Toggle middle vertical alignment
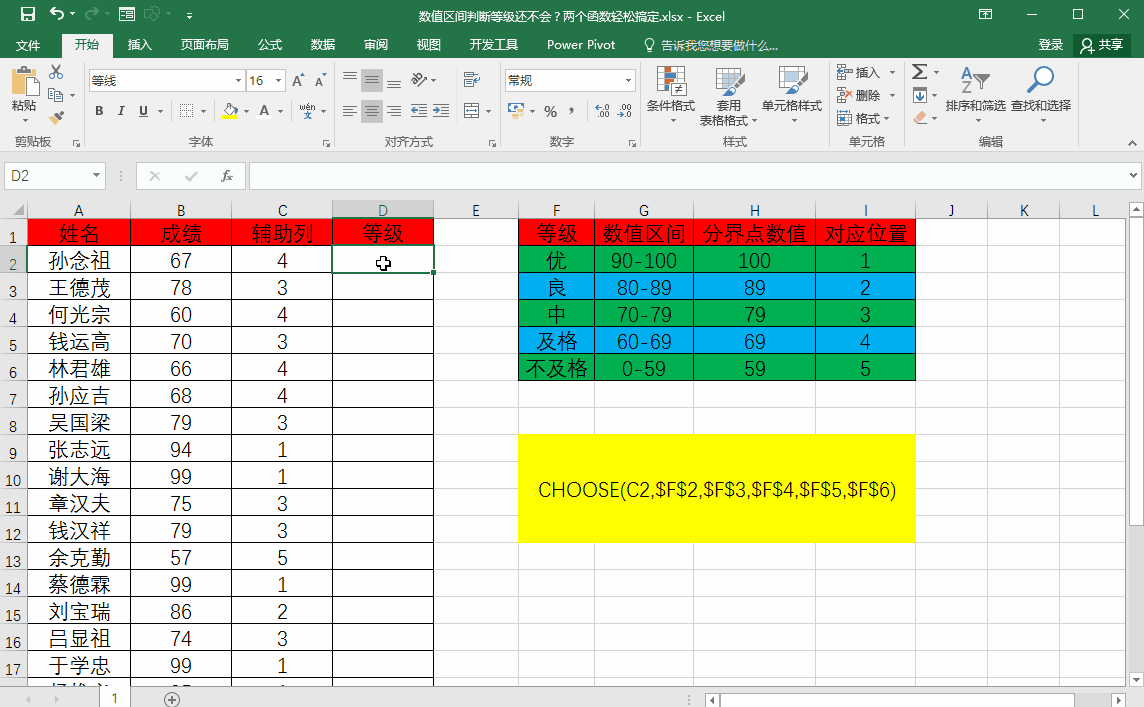This screenshot has height=707, width=1144. 372,80
